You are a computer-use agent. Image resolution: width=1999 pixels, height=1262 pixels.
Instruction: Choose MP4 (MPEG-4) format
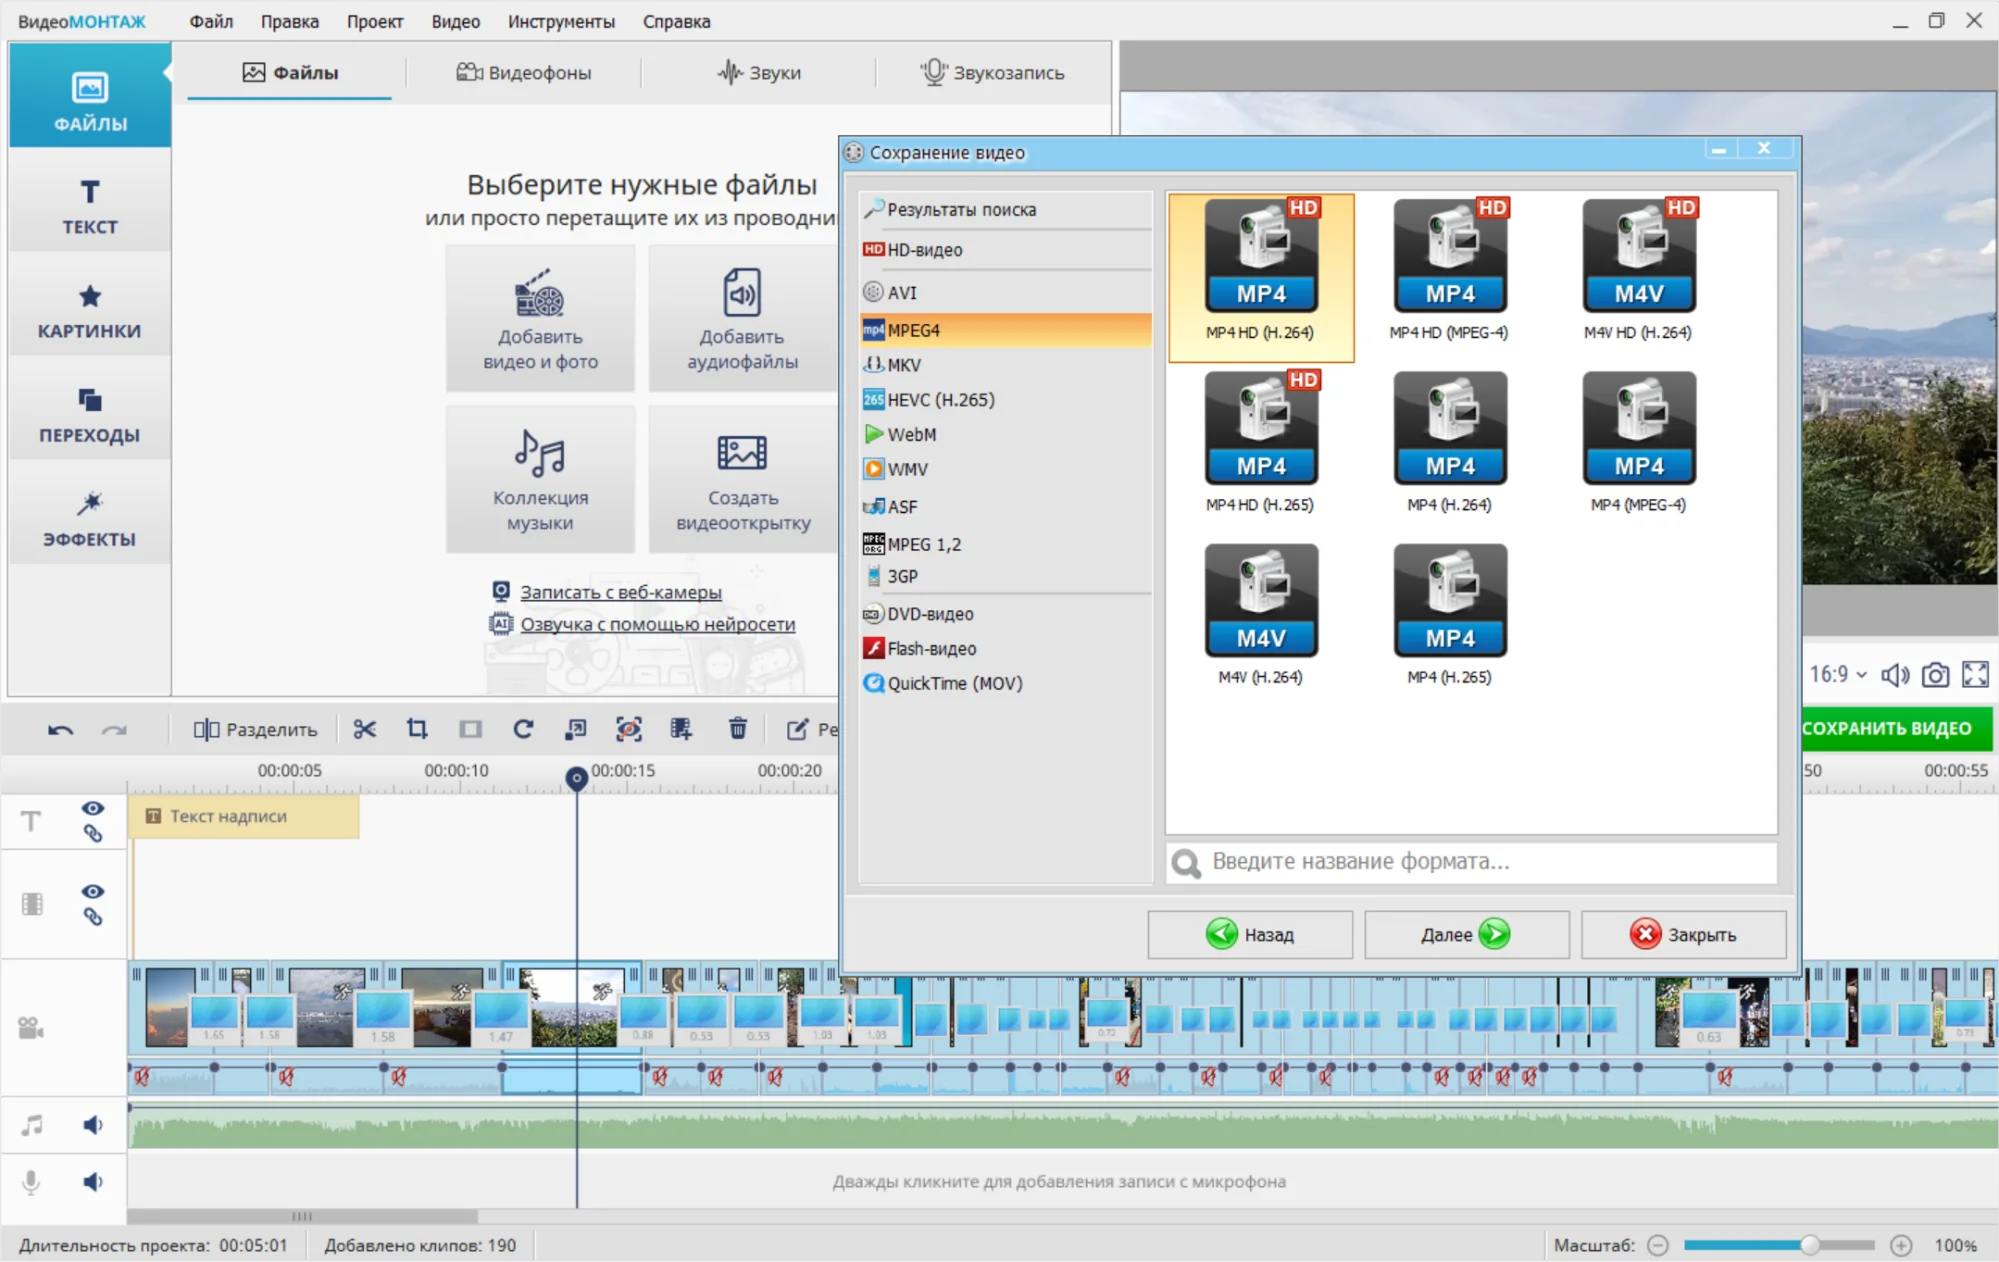pos(1639,443)
